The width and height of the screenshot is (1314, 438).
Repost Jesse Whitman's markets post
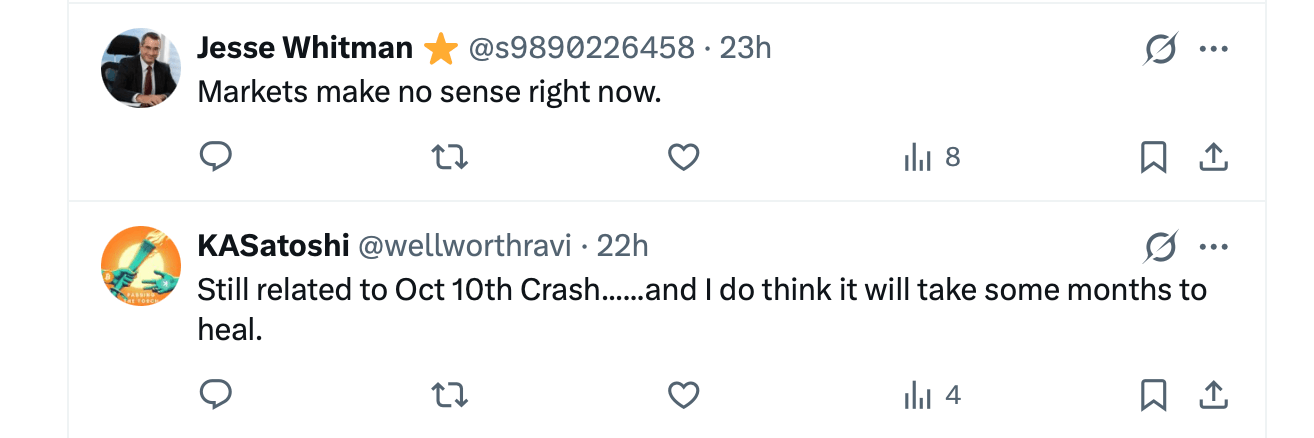(x=449, y=157)
